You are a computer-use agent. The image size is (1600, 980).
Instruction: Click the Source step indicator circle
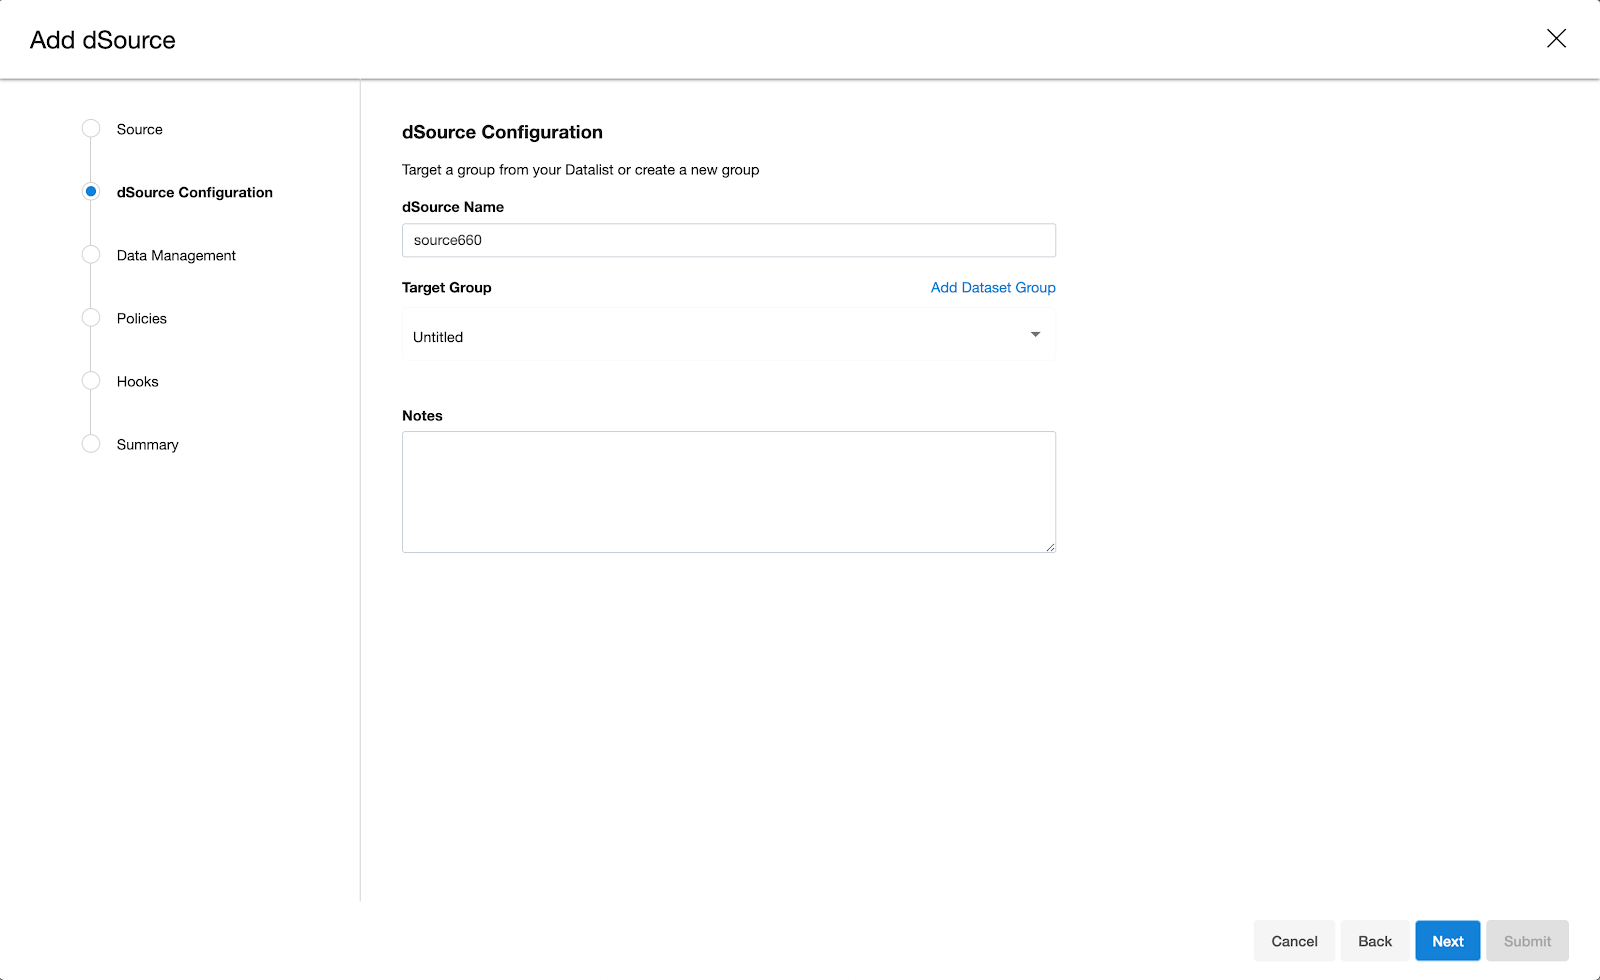(x=90, y=128)
